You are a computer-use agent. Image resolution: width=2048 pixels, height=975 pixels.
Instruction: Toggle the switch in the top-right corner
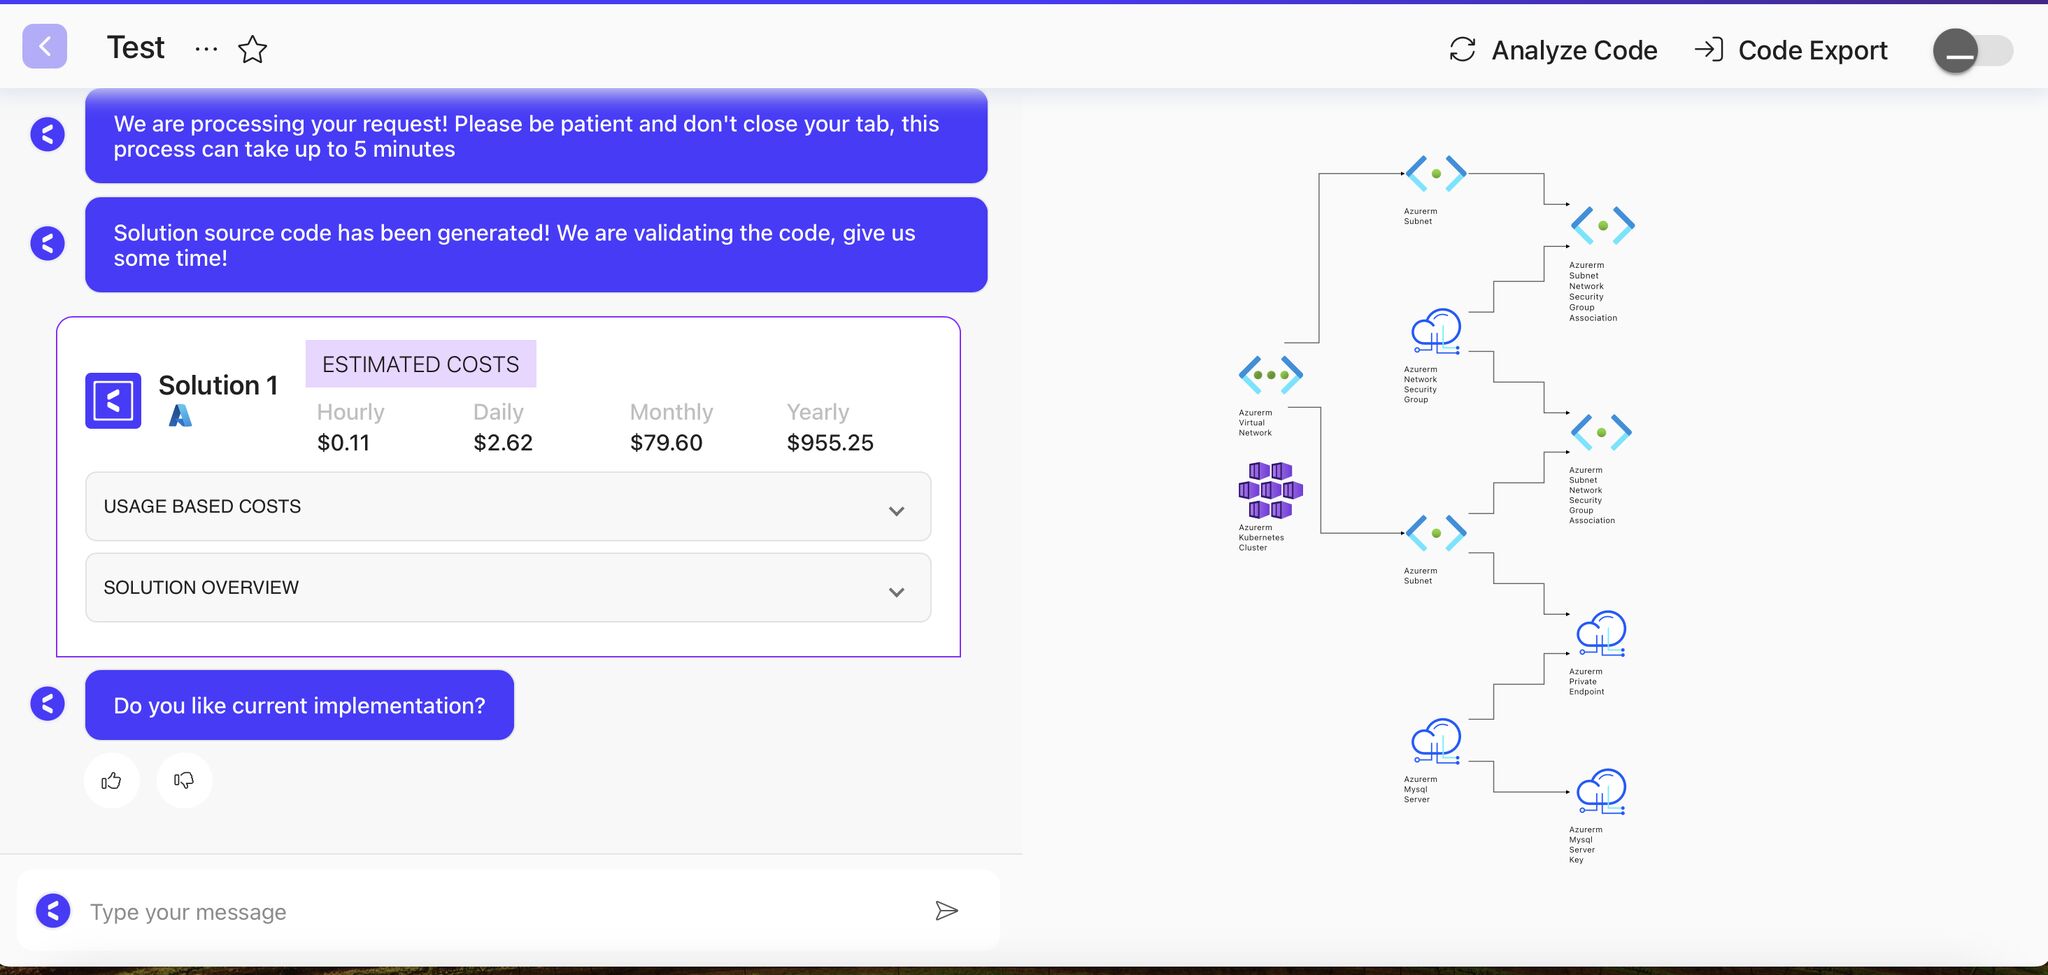[x=1972, y=50]
